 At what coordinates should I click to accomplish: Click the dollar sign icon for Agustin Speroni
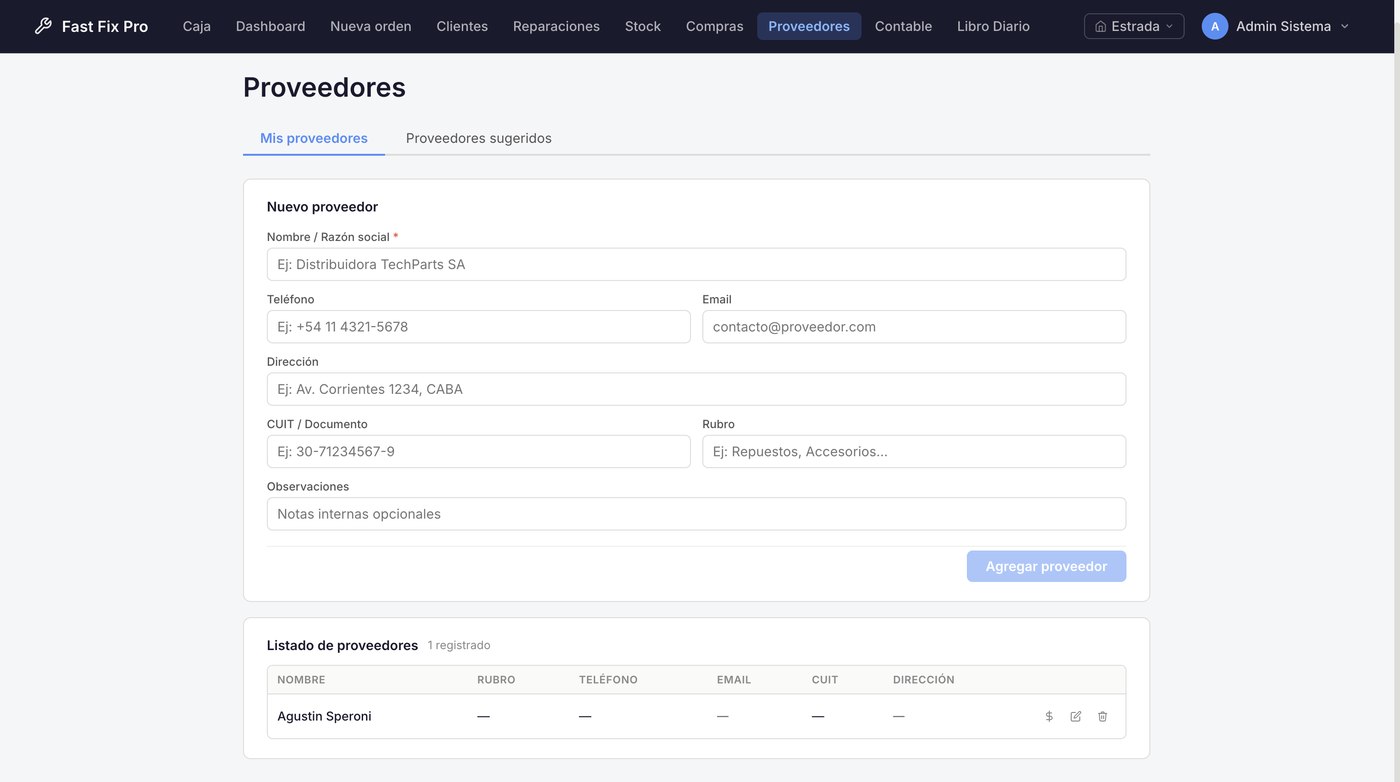tap(1049, 716)
